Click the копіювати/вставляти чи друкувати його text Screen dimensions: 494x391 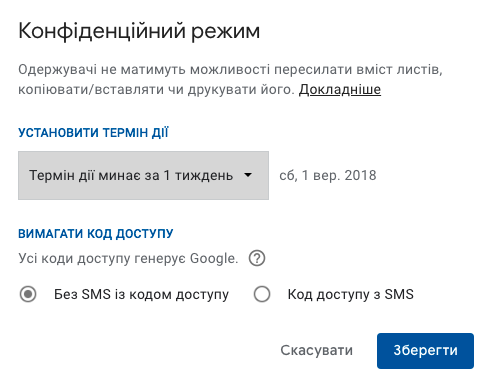[x=156, y=90]
